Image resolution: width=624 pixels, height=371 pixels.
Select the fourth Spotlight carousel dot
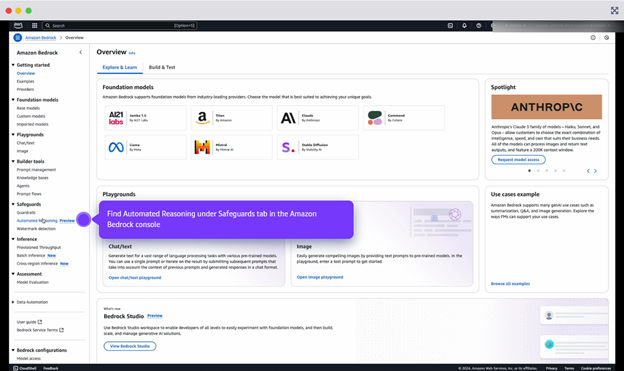coord(555,171)
